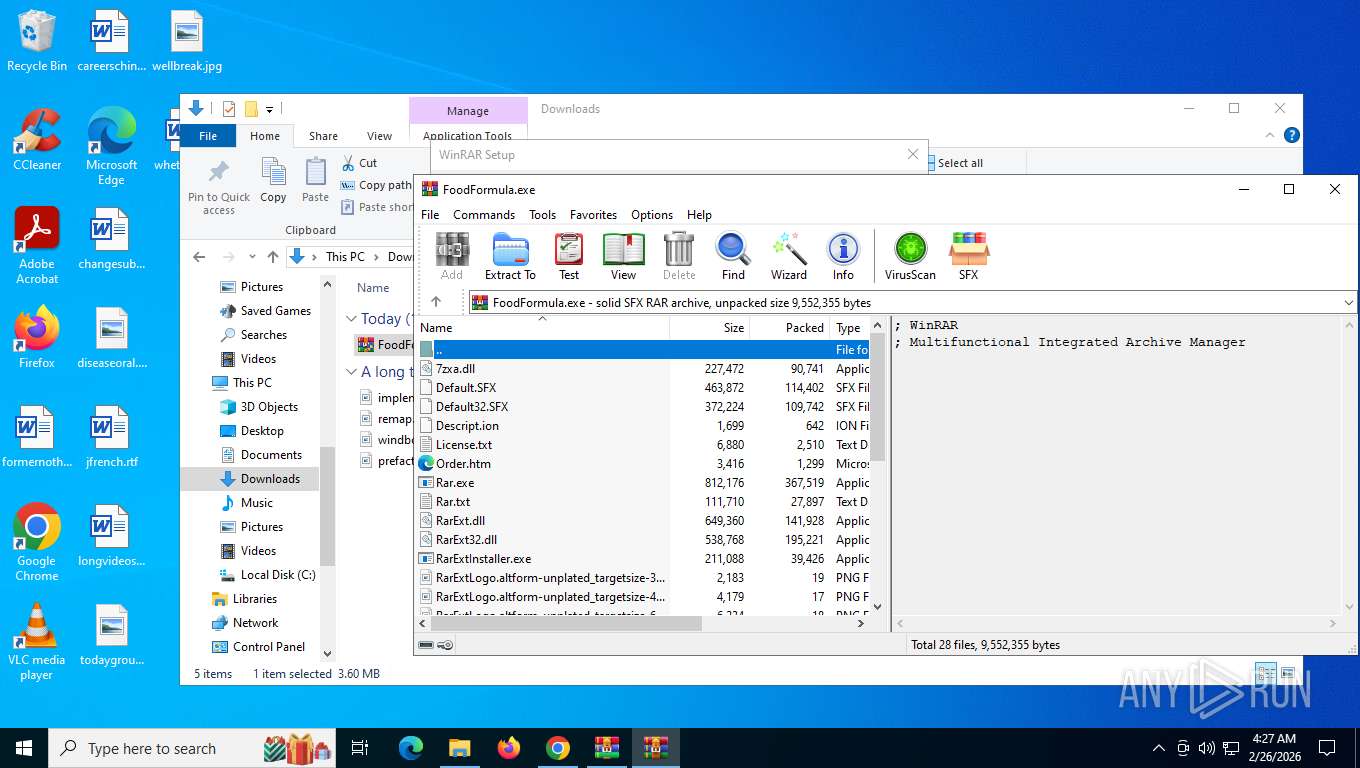
Task: Click the Delete trash can icon
Action: [679, 256]
